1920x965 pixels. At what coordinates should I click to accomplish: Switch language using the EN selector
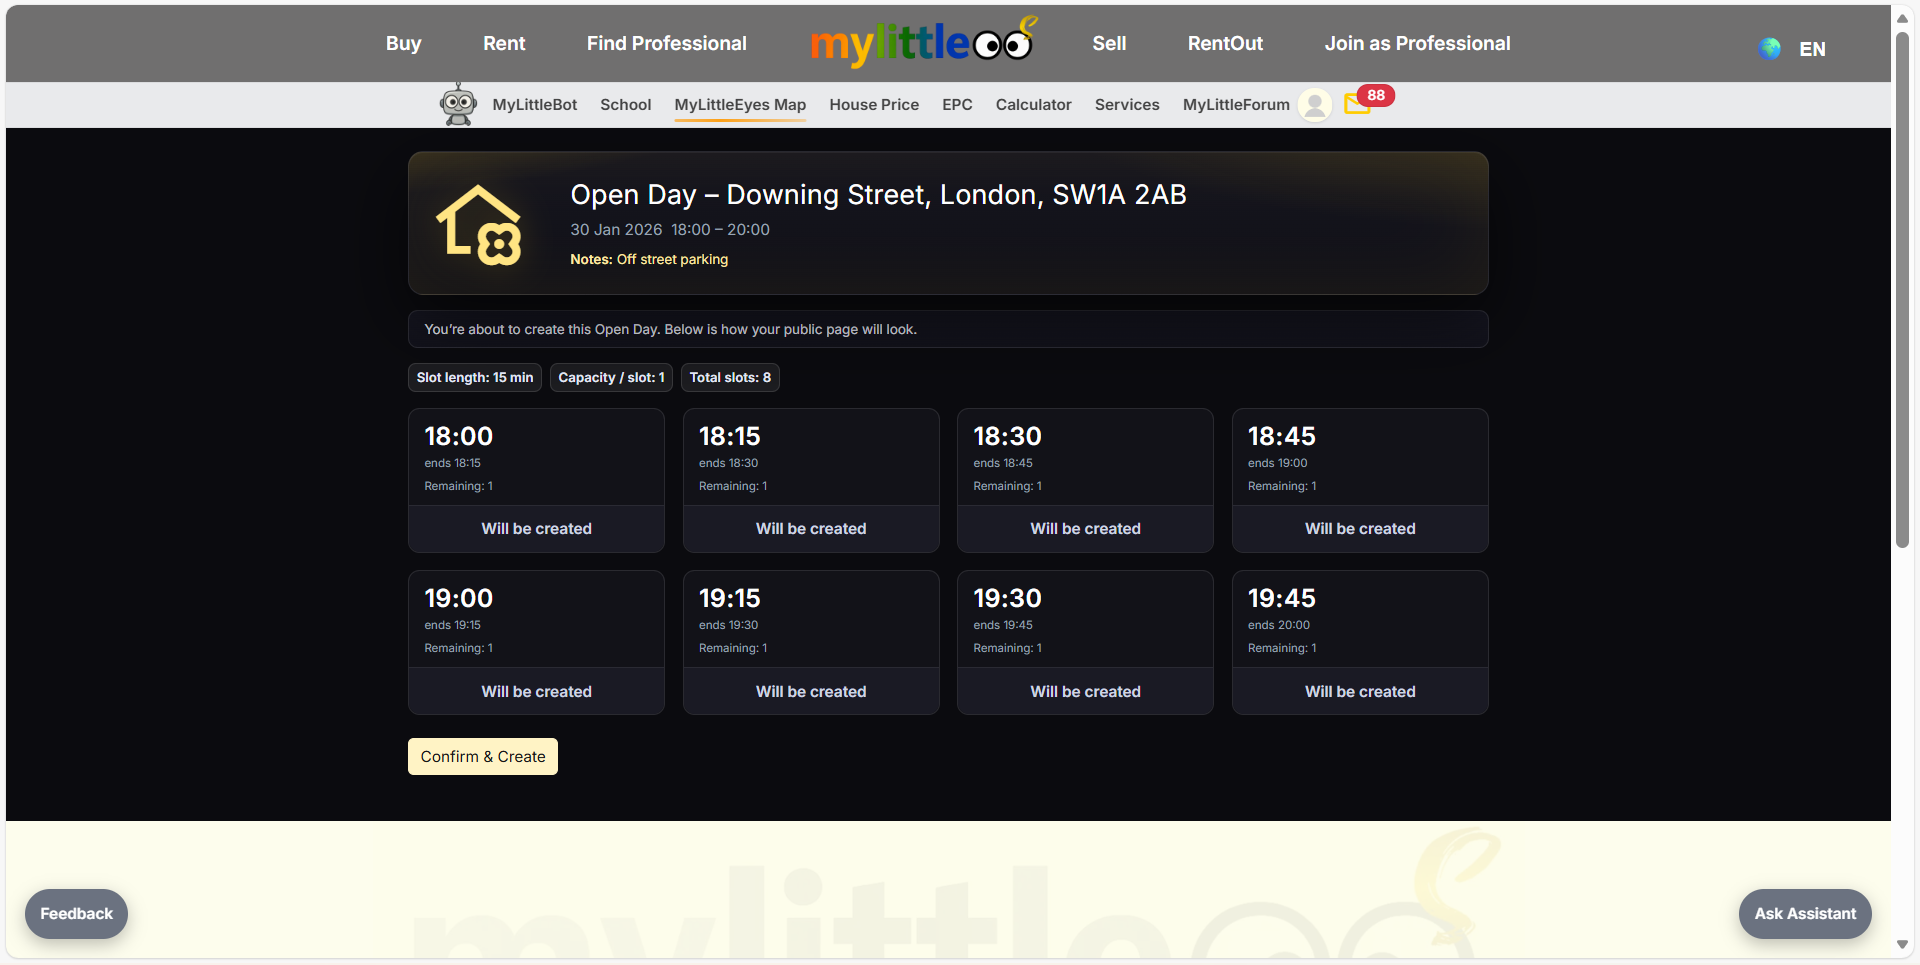tap(1812, 49)
